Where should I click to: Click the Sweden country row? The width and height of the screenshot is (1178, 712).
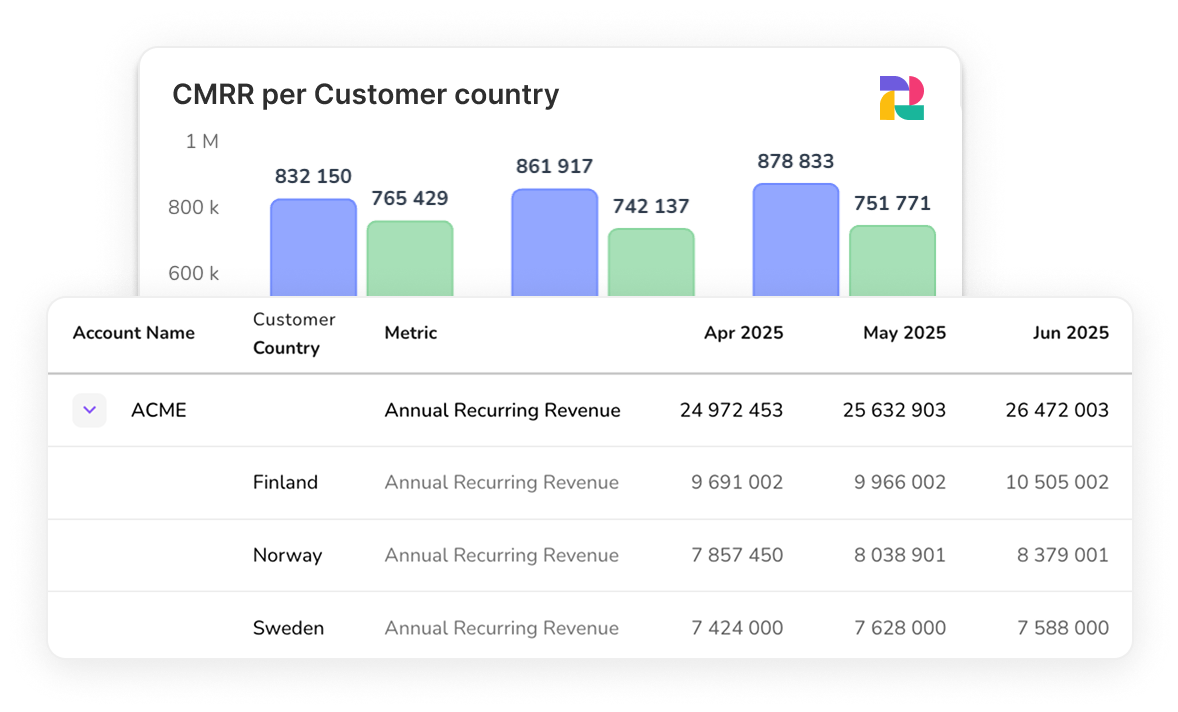click(288, 628)
